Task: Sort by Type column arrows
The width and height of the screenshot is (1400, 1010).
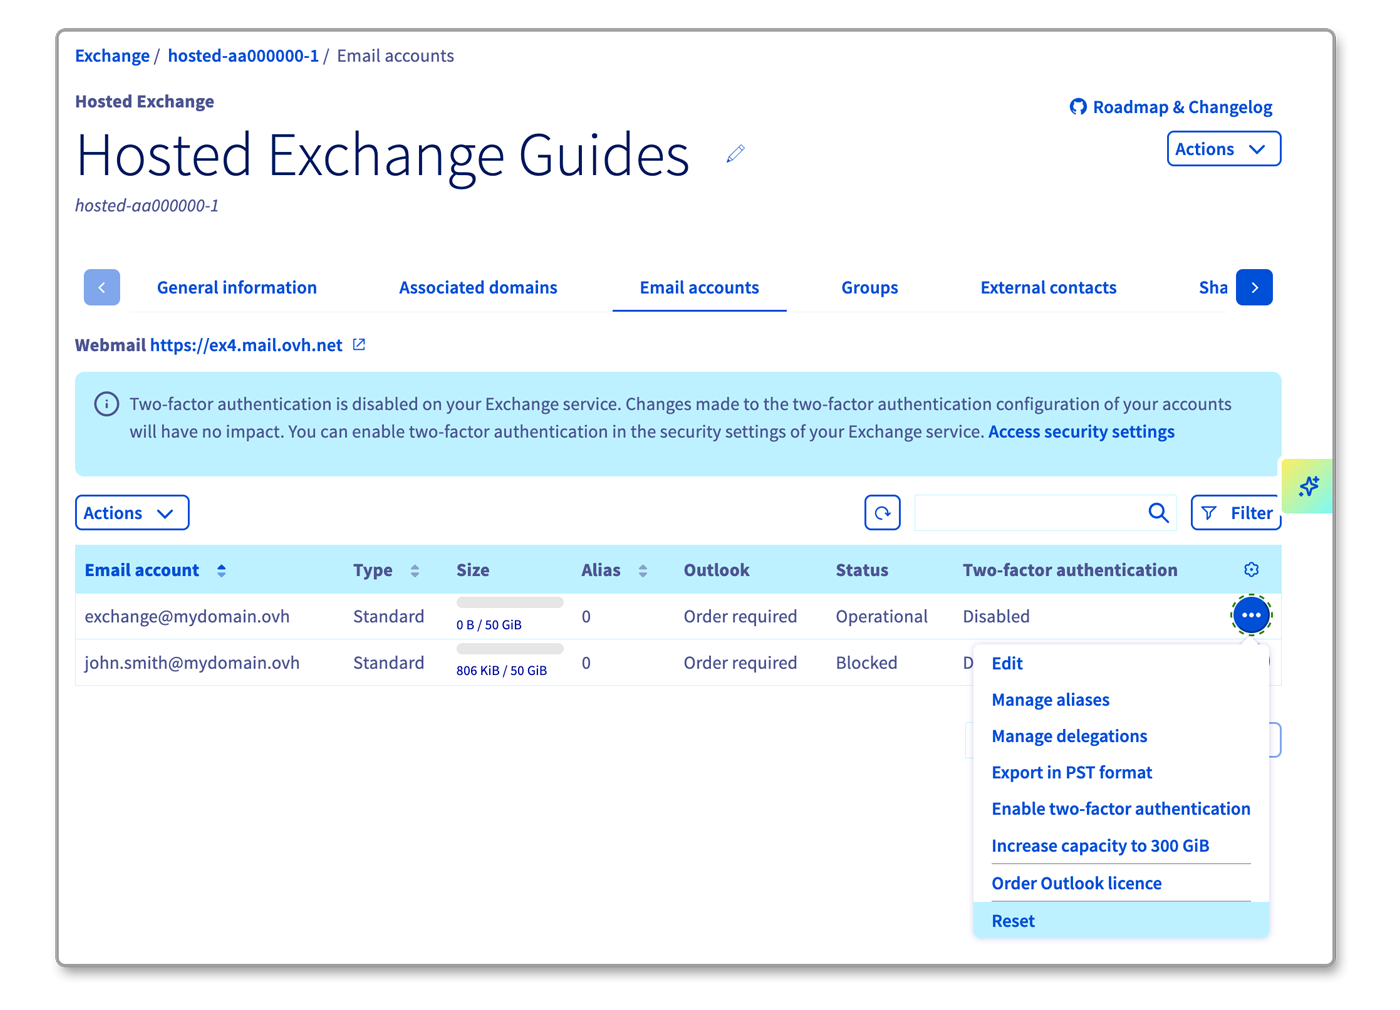Action: pos(414,570)
